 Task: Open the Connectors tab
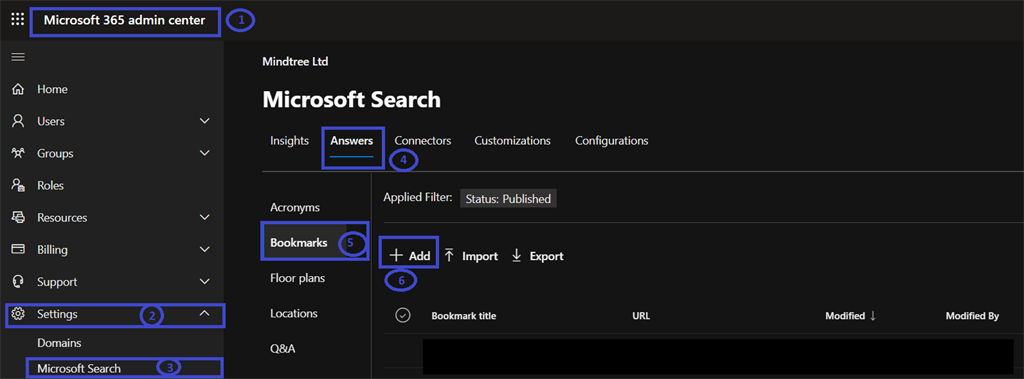423,141
